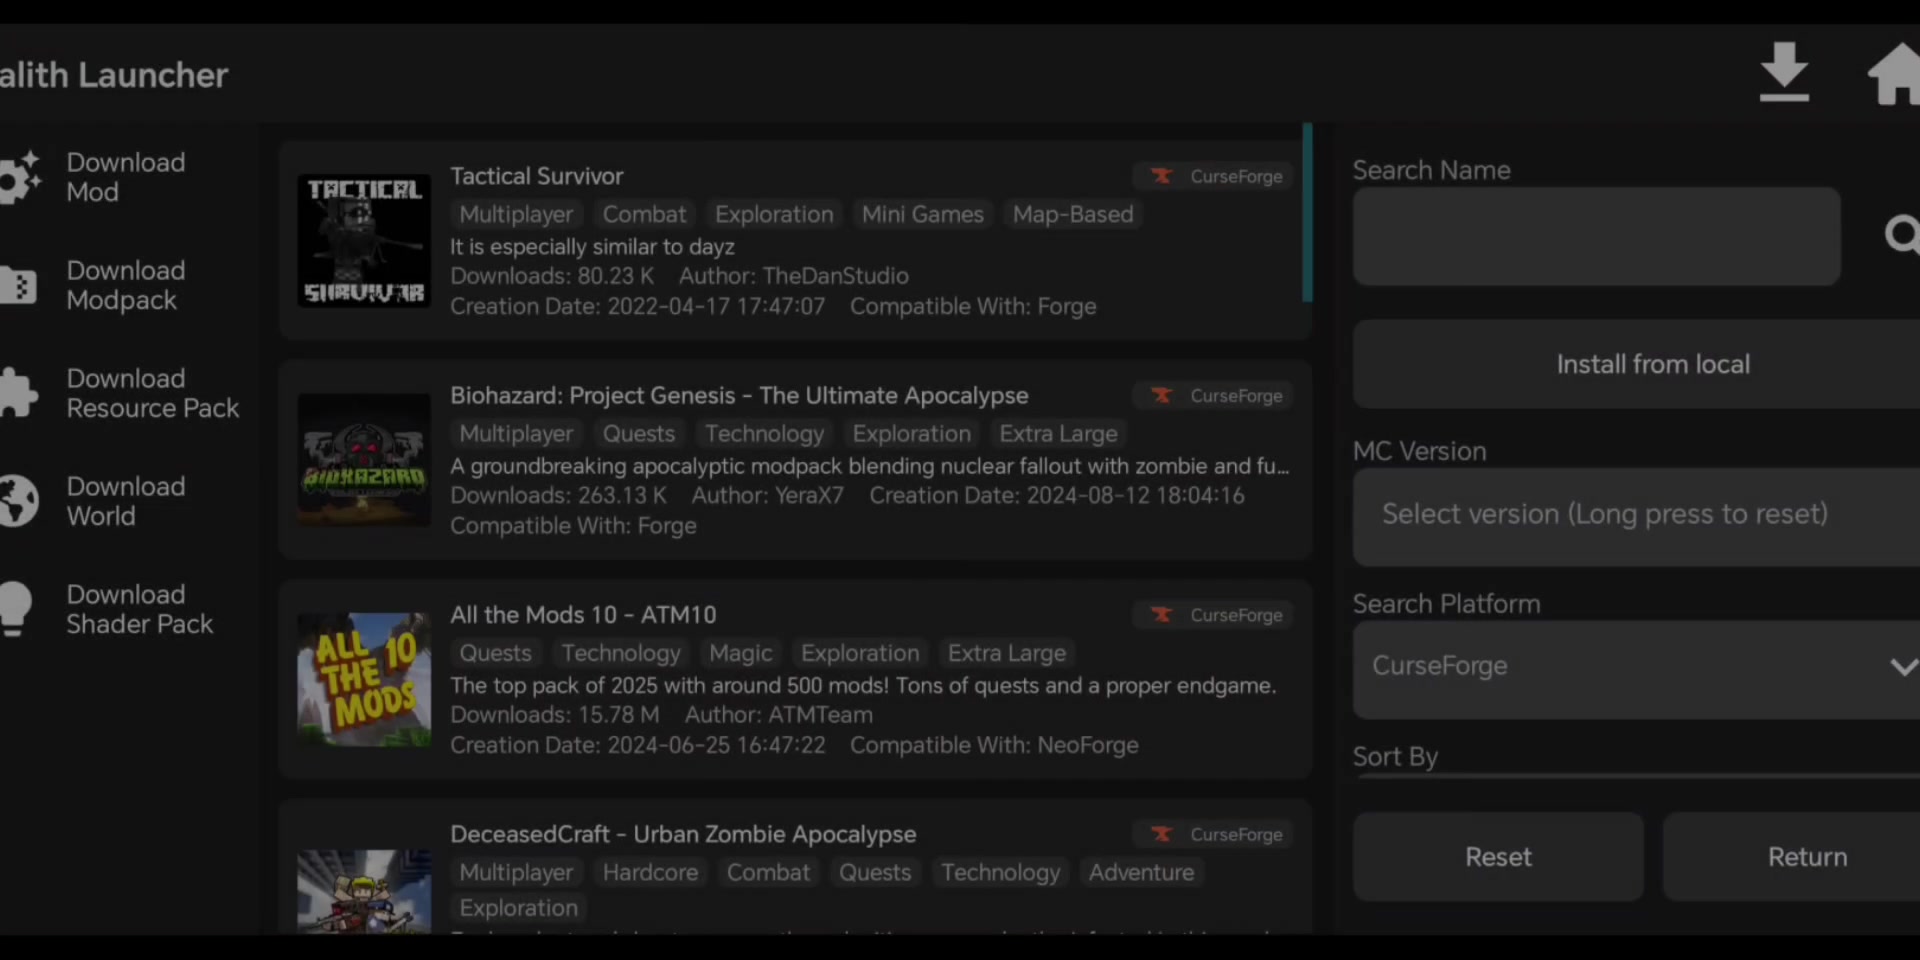Select the Download Mod gear icon

coord(19,177)
